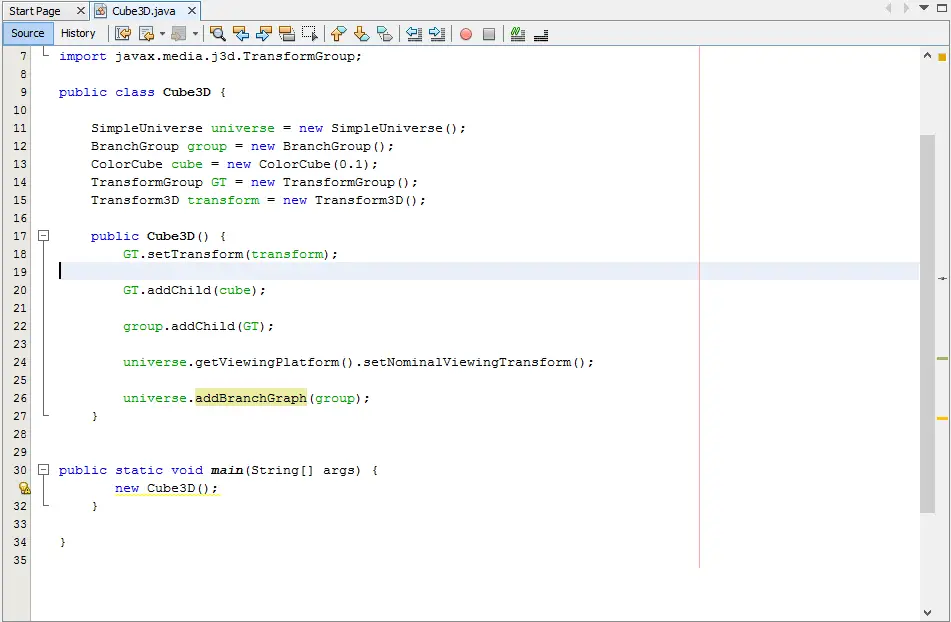Toggle a bookmark on the current line
This screenshot has height=622, width=951.
385,33
